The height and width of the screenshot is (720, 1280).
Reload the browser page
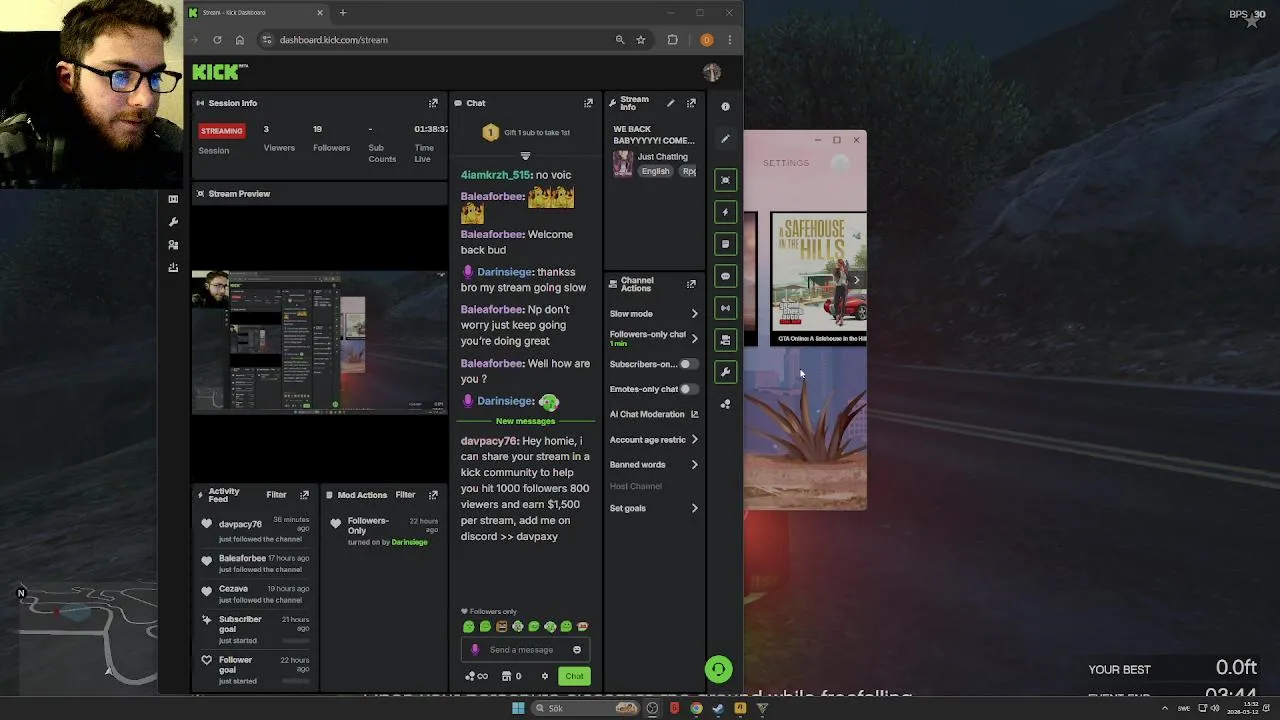tap(217, 40)
